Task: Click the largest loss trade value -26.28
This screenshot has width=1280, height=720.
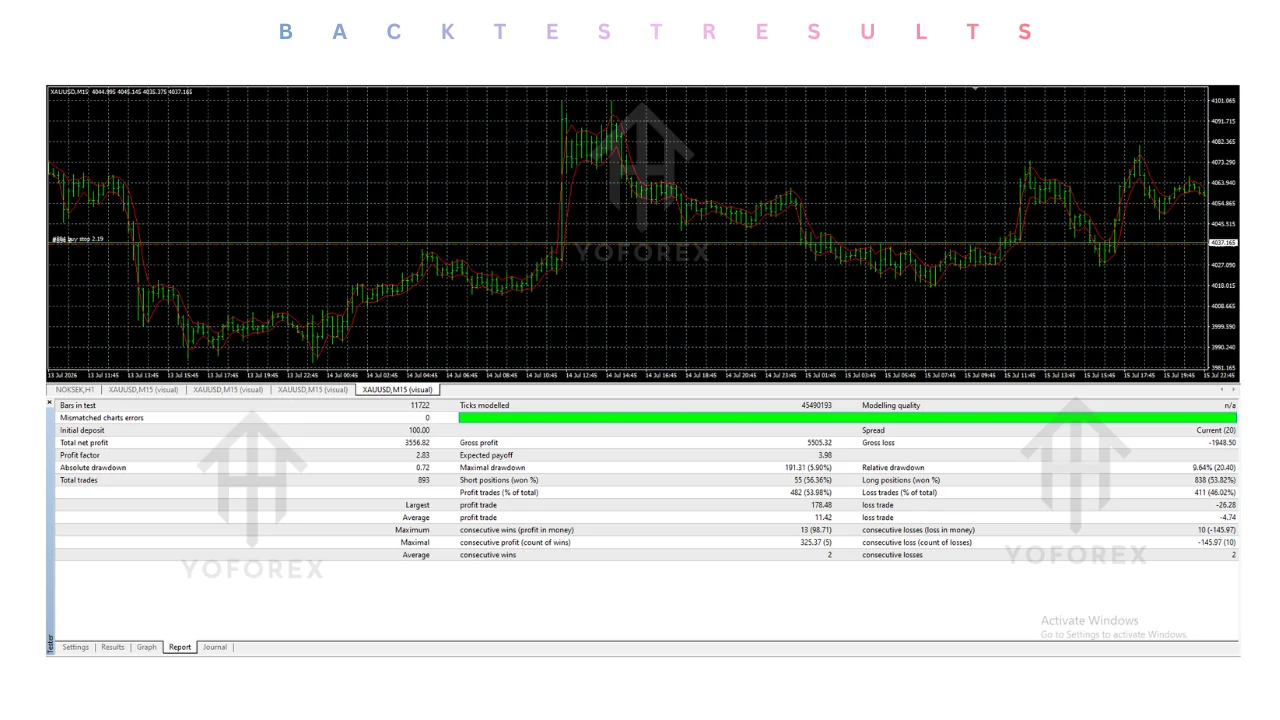Action: pyautogui.click(x=1227, y=505)
